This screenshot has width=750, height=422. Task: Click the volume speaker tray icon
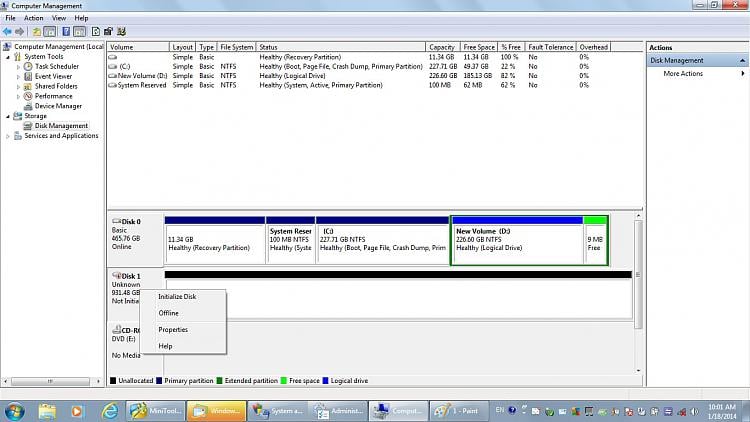695,411
